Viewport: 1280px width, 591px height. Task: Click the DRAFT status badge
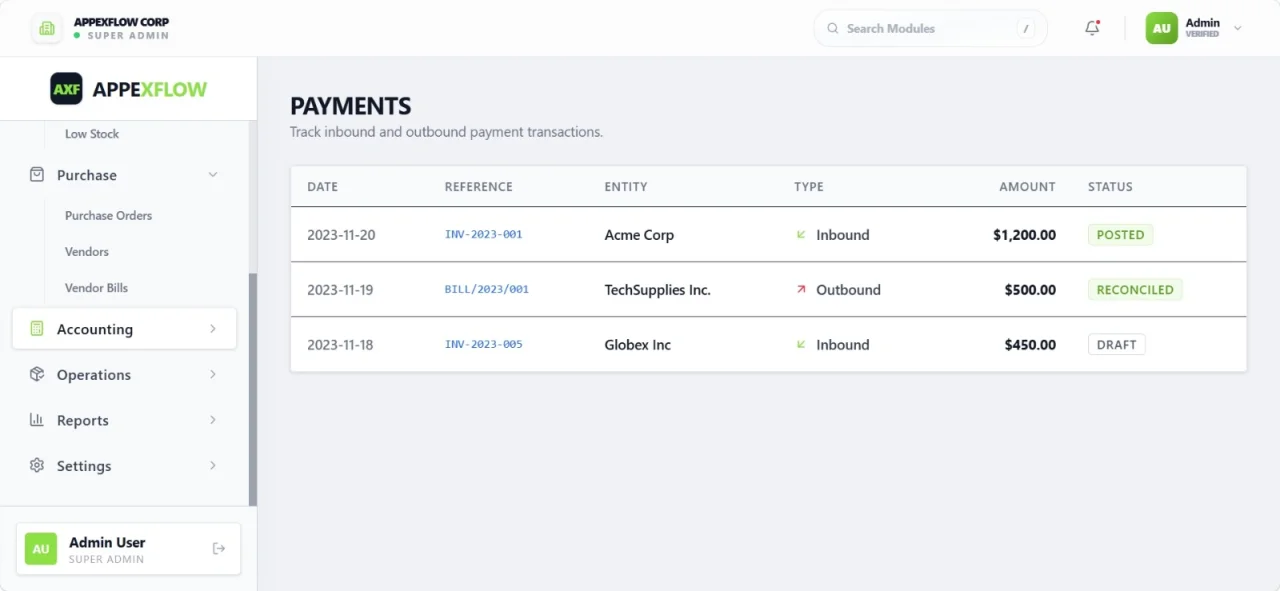pos(1116,345)
